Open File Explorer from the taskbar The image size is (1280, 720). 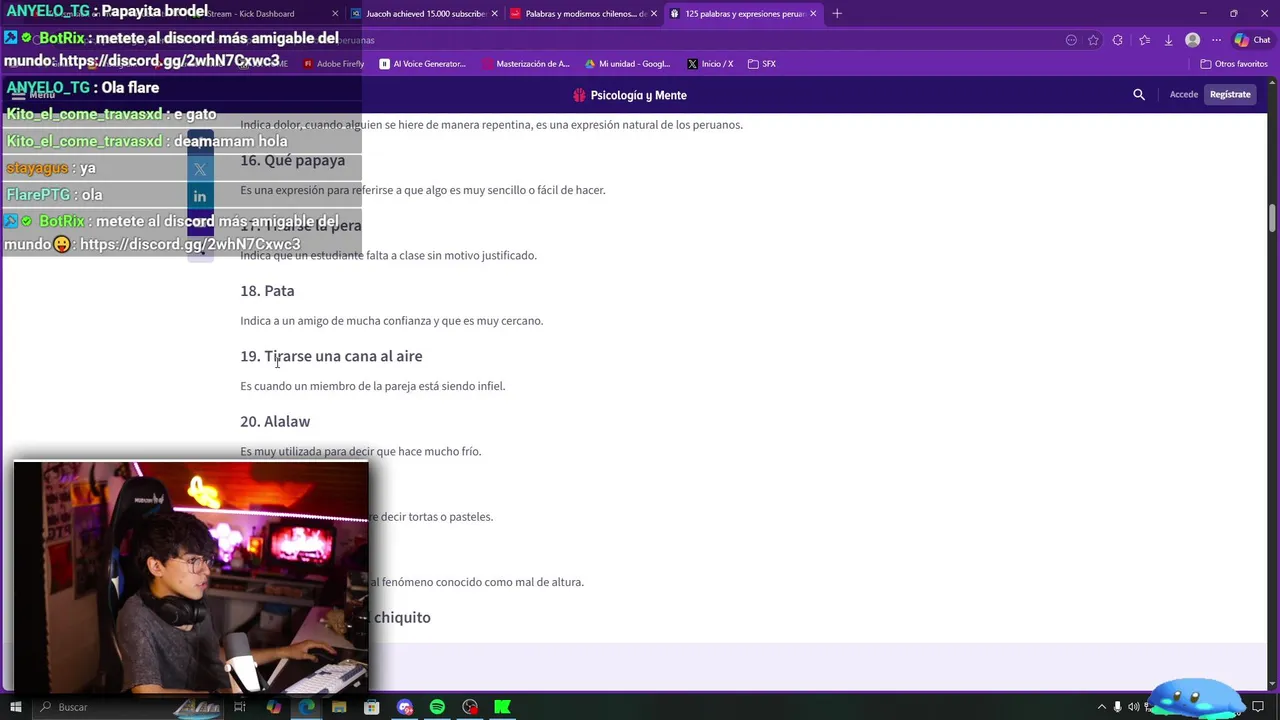(x=339, y=707)
